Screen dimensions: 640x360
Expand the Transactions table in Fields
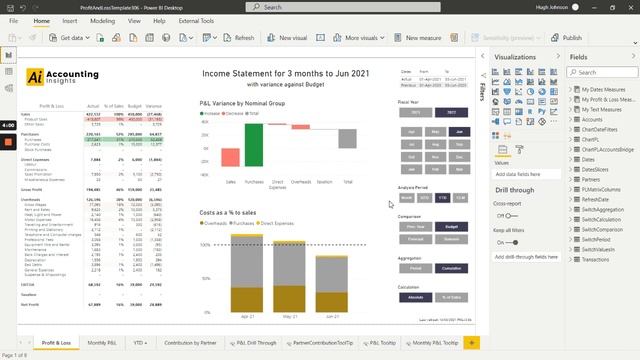(571, 260)
